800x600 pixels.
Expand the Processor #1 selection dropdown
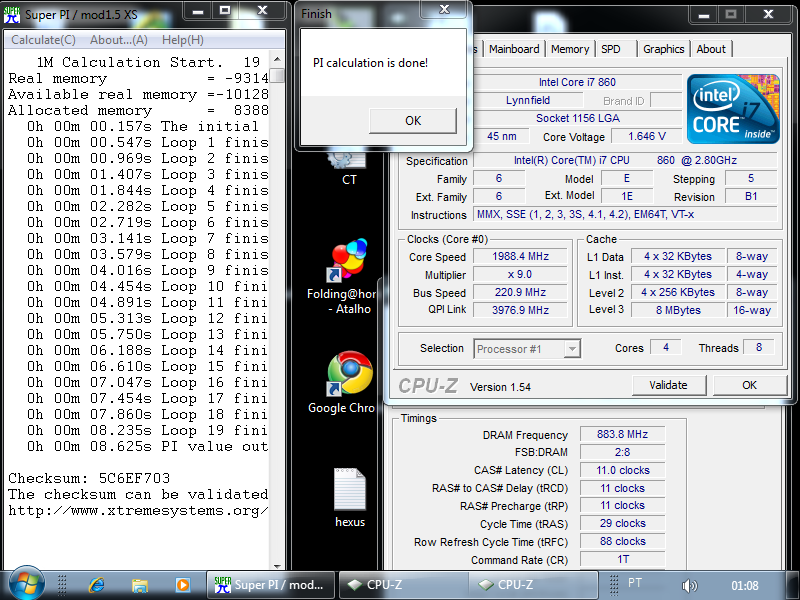[572, 349]
